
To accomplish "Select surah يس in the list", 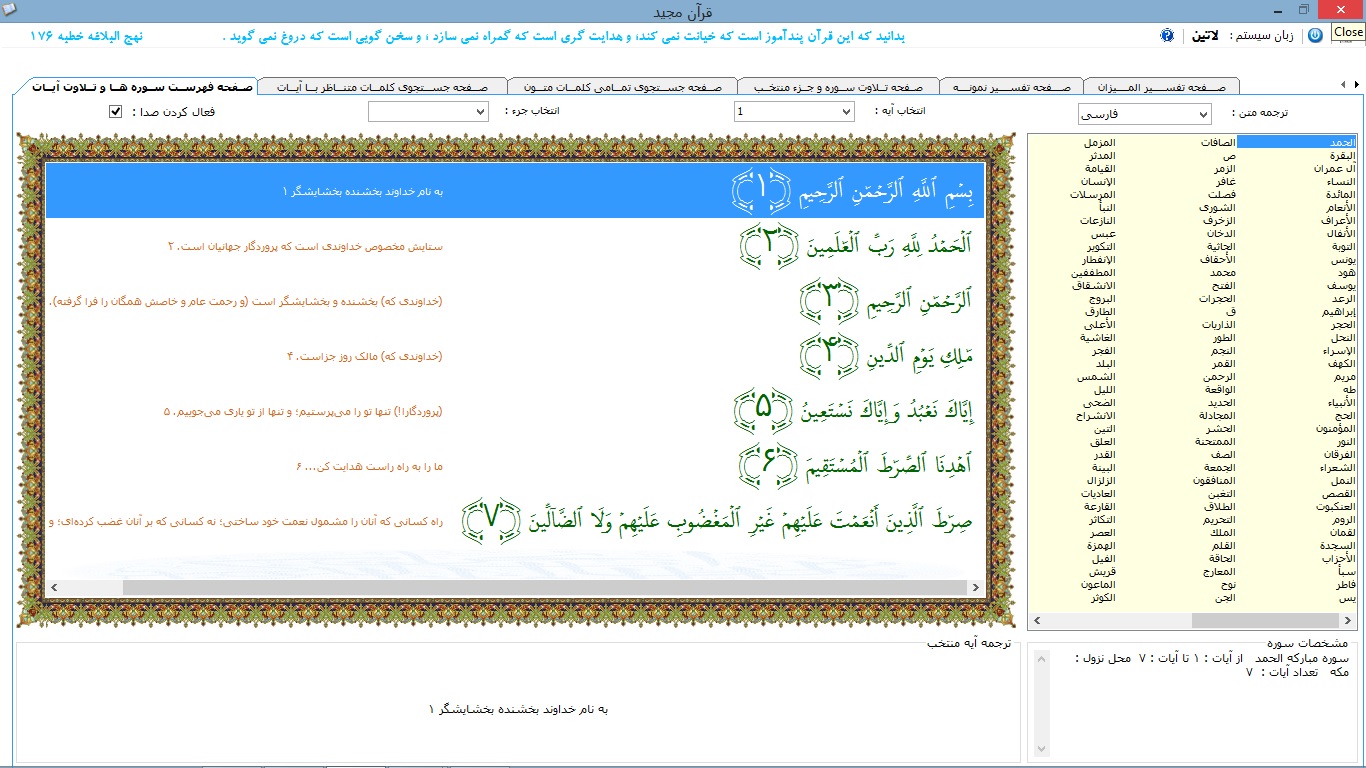I will 1348,598.
